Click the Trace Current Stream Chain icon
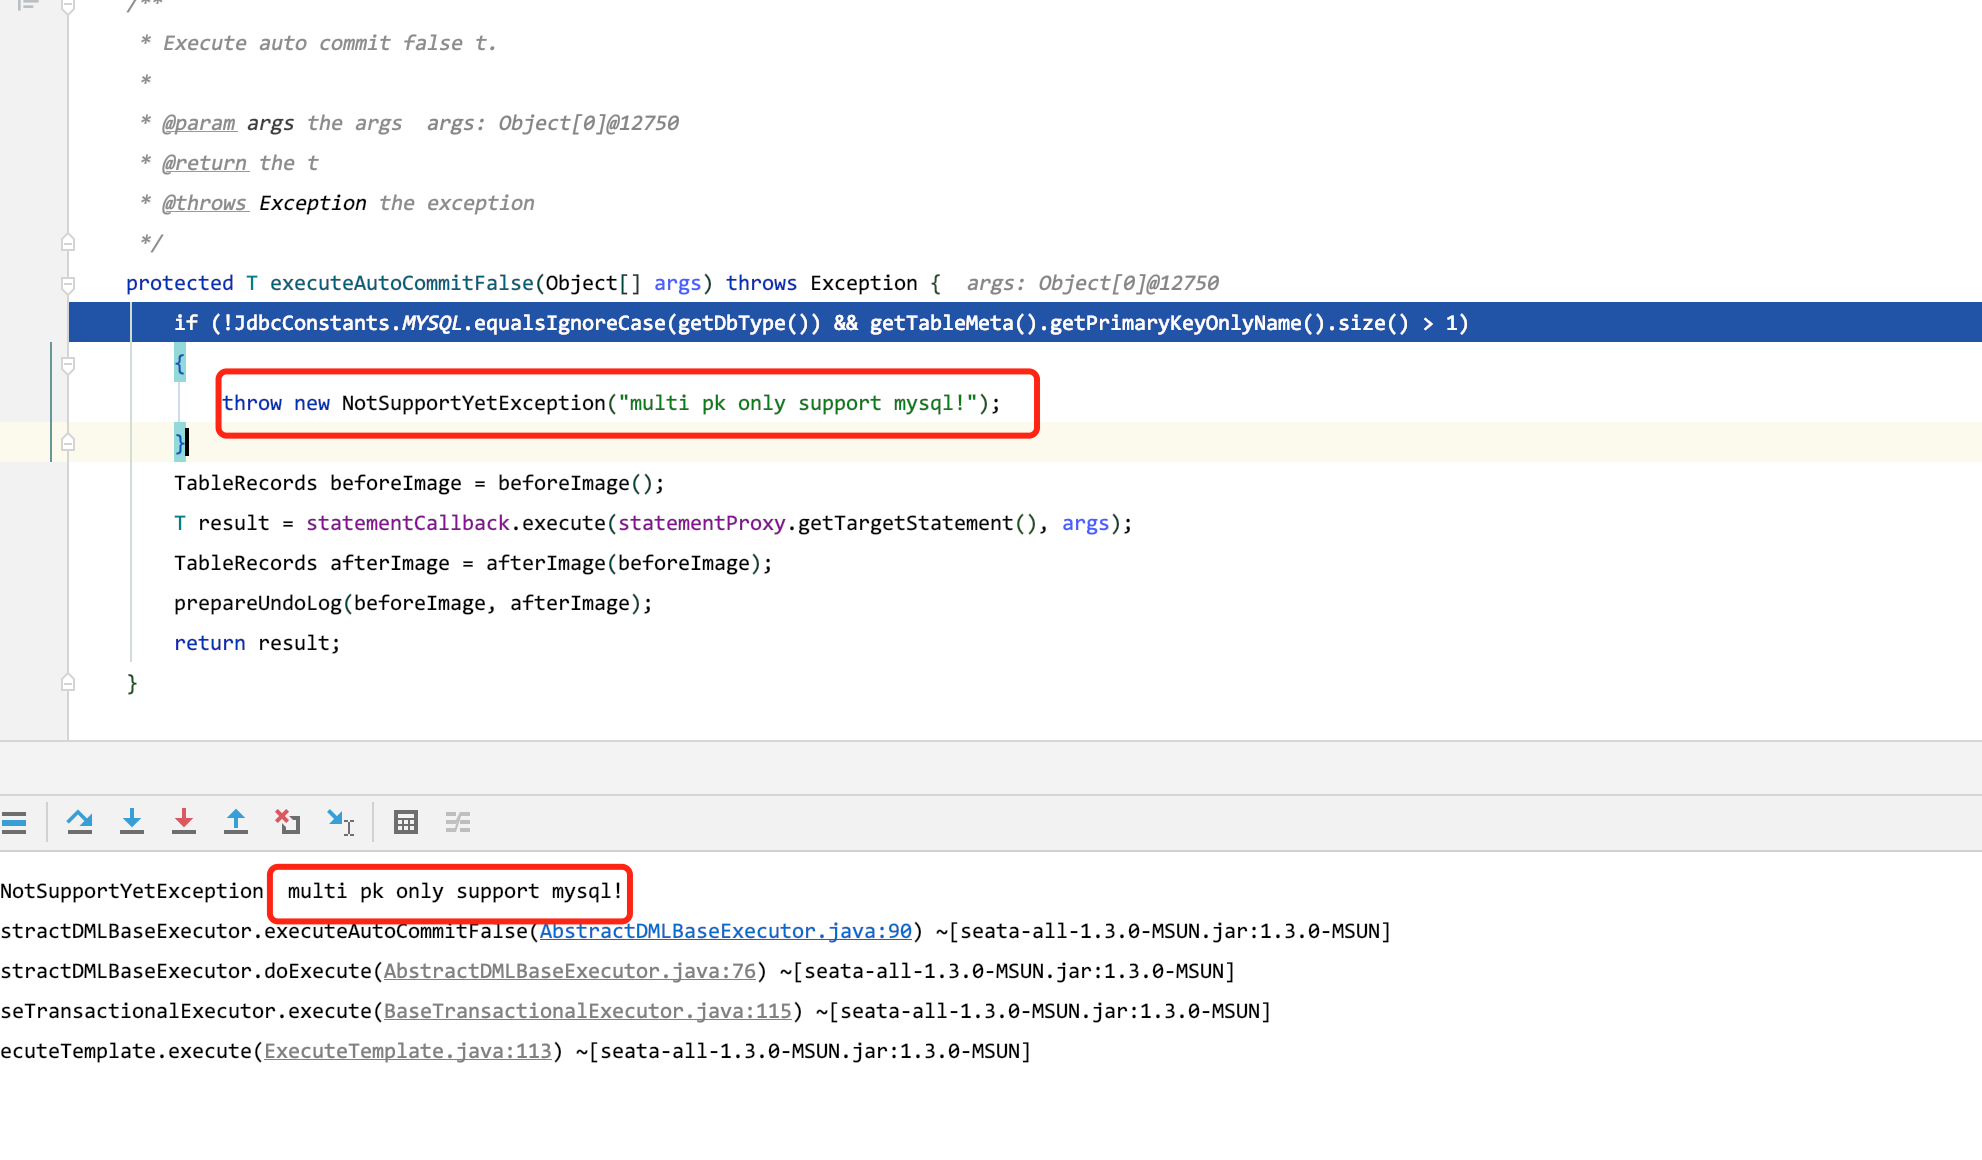1982x1160 pixels. pos(458,823)
